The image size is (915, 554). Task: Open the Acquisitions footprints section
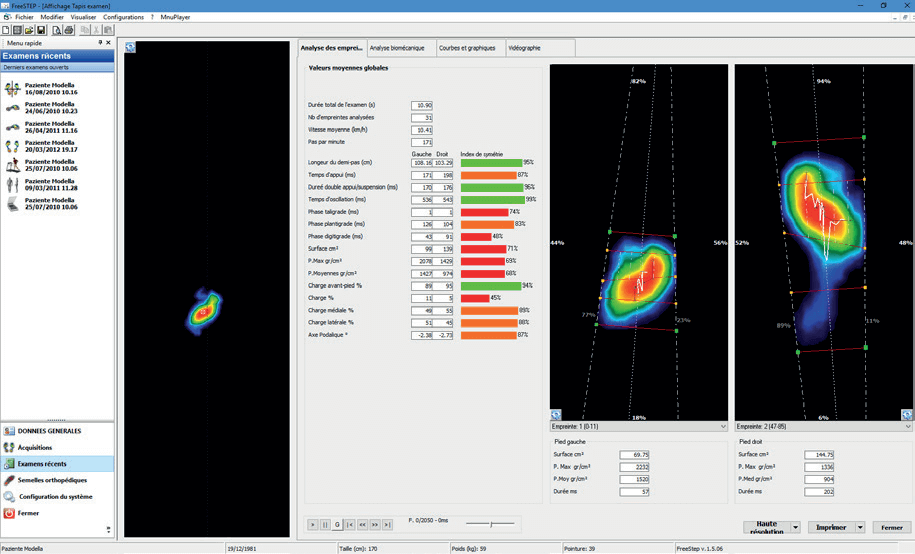[x=38, y=447]
